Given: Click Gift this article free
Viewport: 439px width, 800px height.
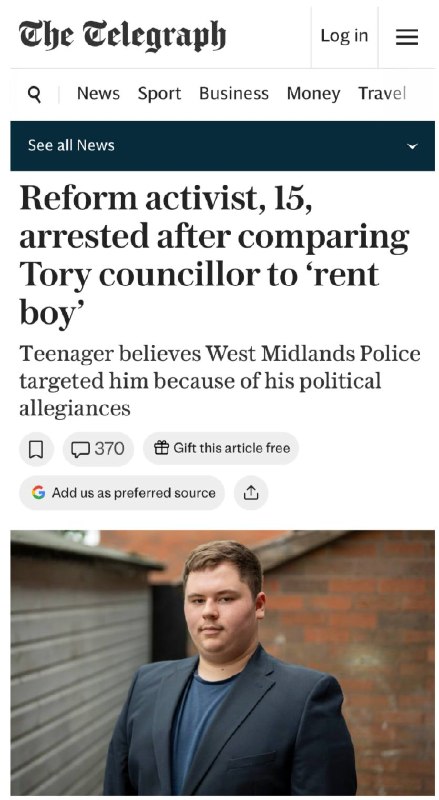Looking at the screenshot, I should [x=221, y=448].
